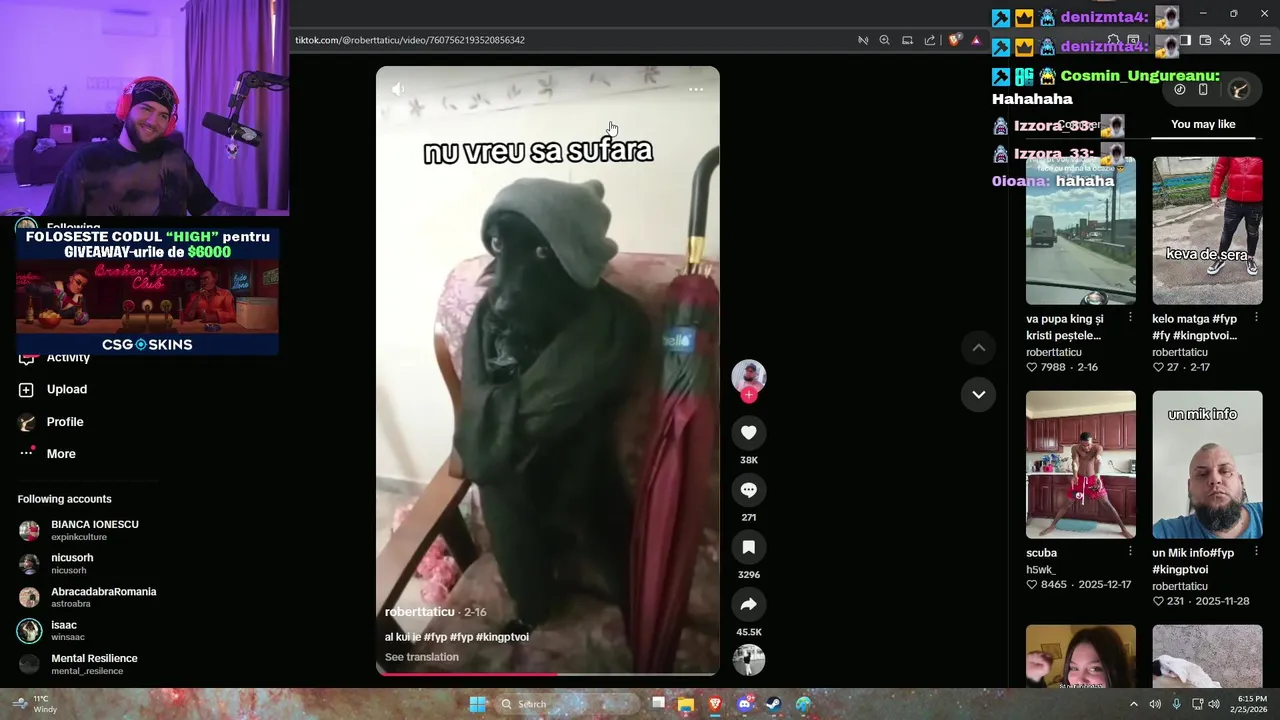The height and width of the screenshot is (720, 1280).
Task: Open the 'va pupa king' video thumbnail
Action: (1081, 230)
